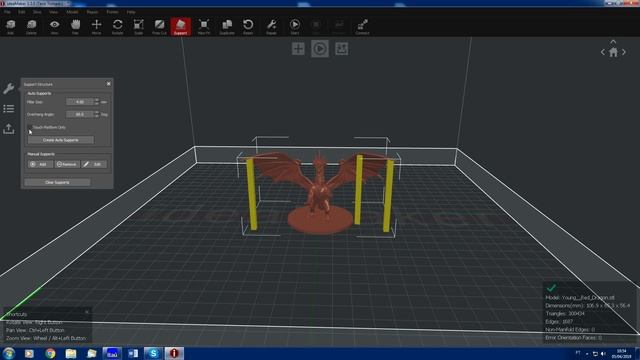Click the circular play icon above viewport

tap(320, 49)
